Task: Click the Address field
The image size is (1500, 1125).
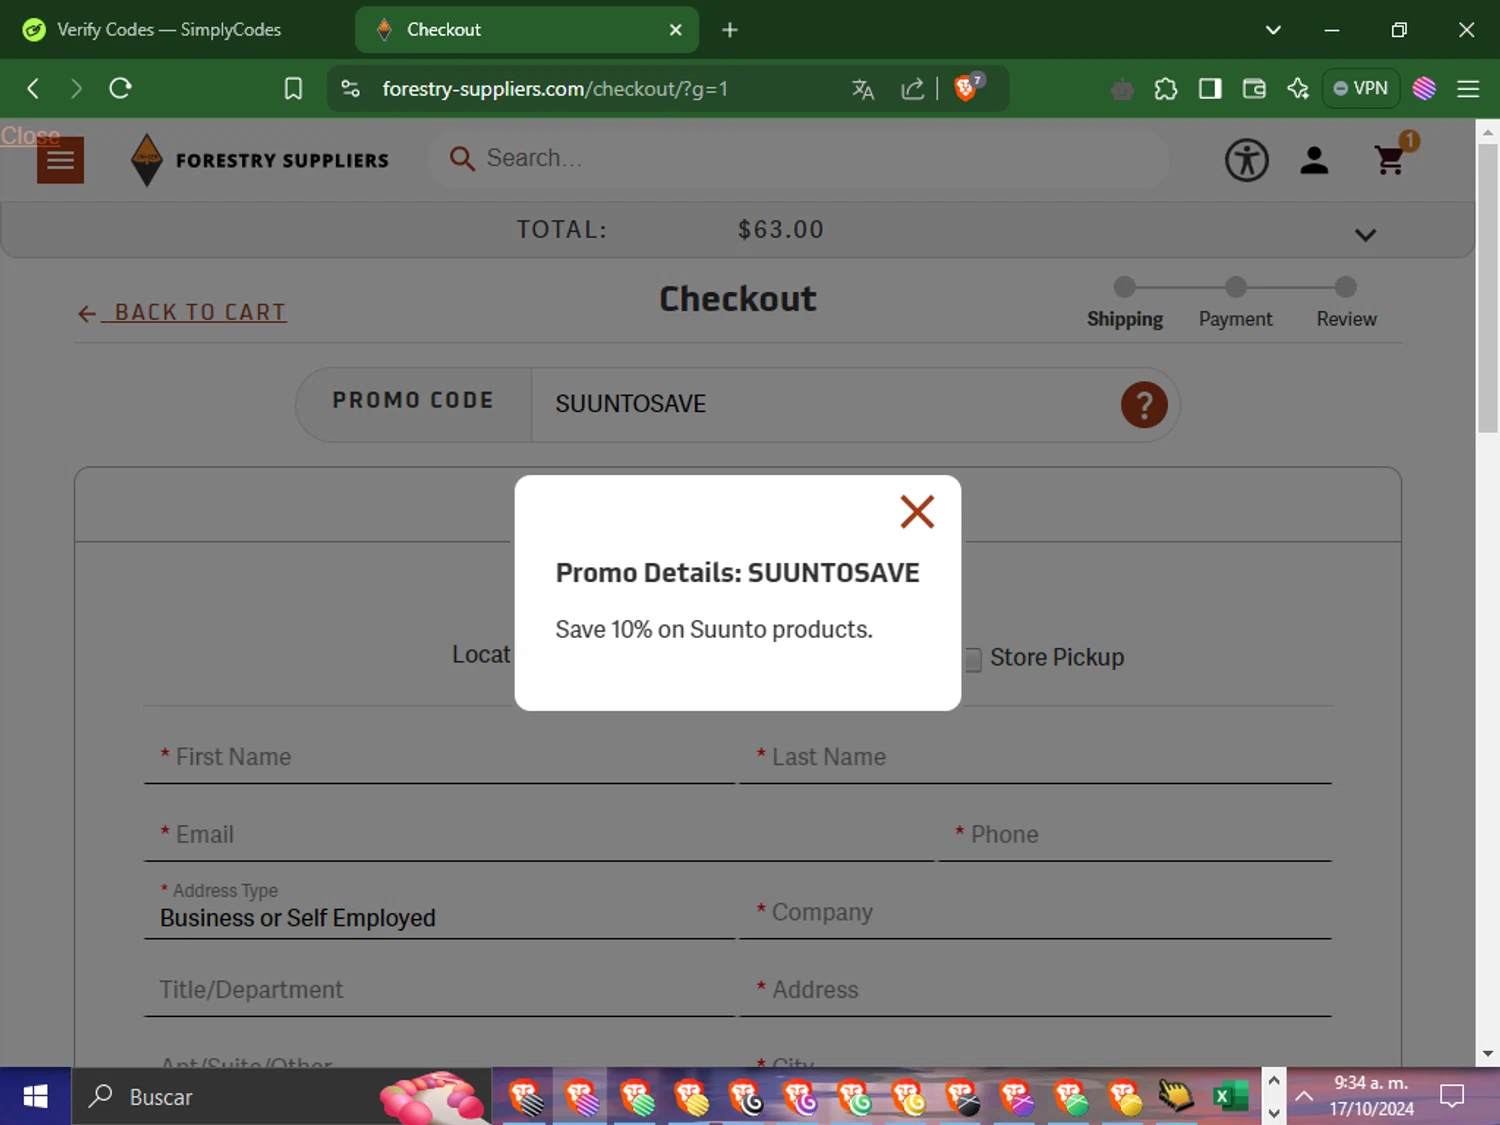Action: click(x=1035, y=990)
